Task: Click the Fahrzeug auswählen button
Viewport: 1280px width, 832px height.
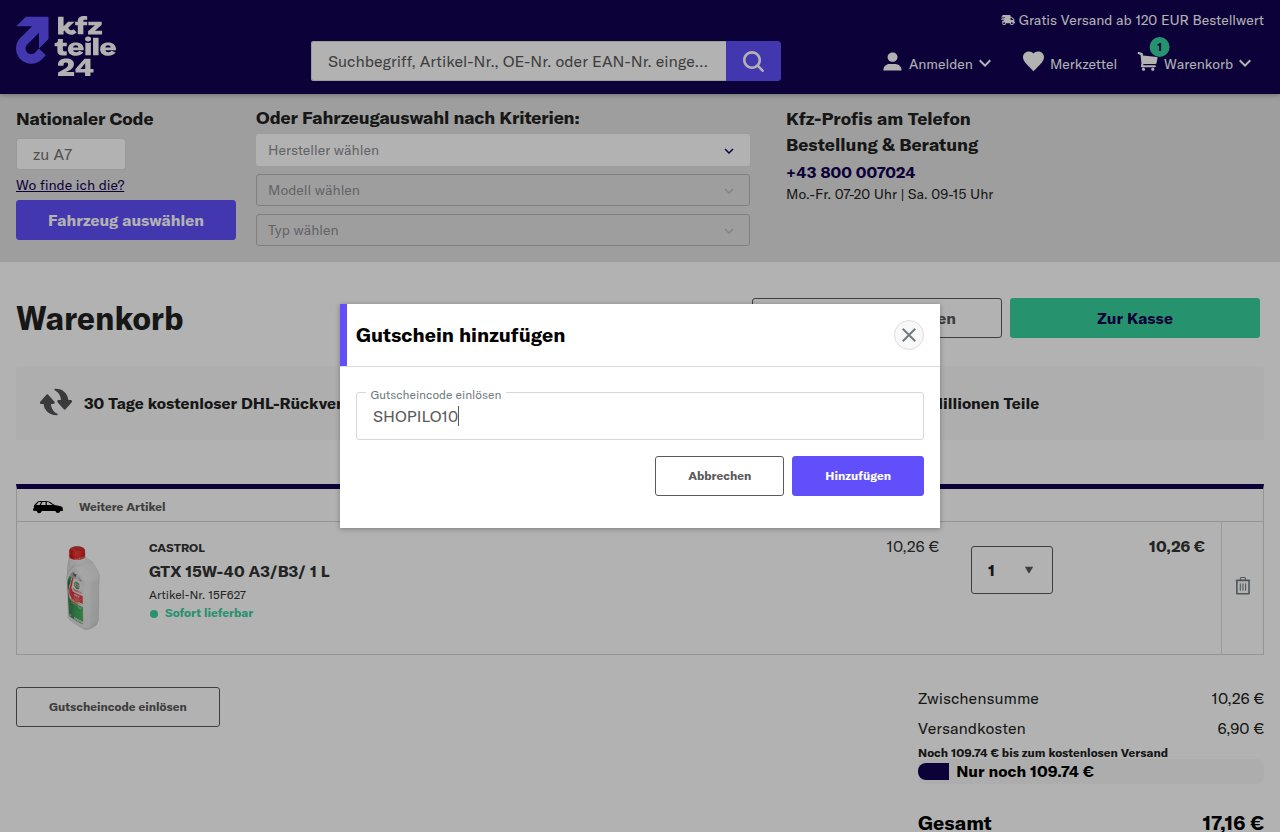Action: (x=126, y=220)
